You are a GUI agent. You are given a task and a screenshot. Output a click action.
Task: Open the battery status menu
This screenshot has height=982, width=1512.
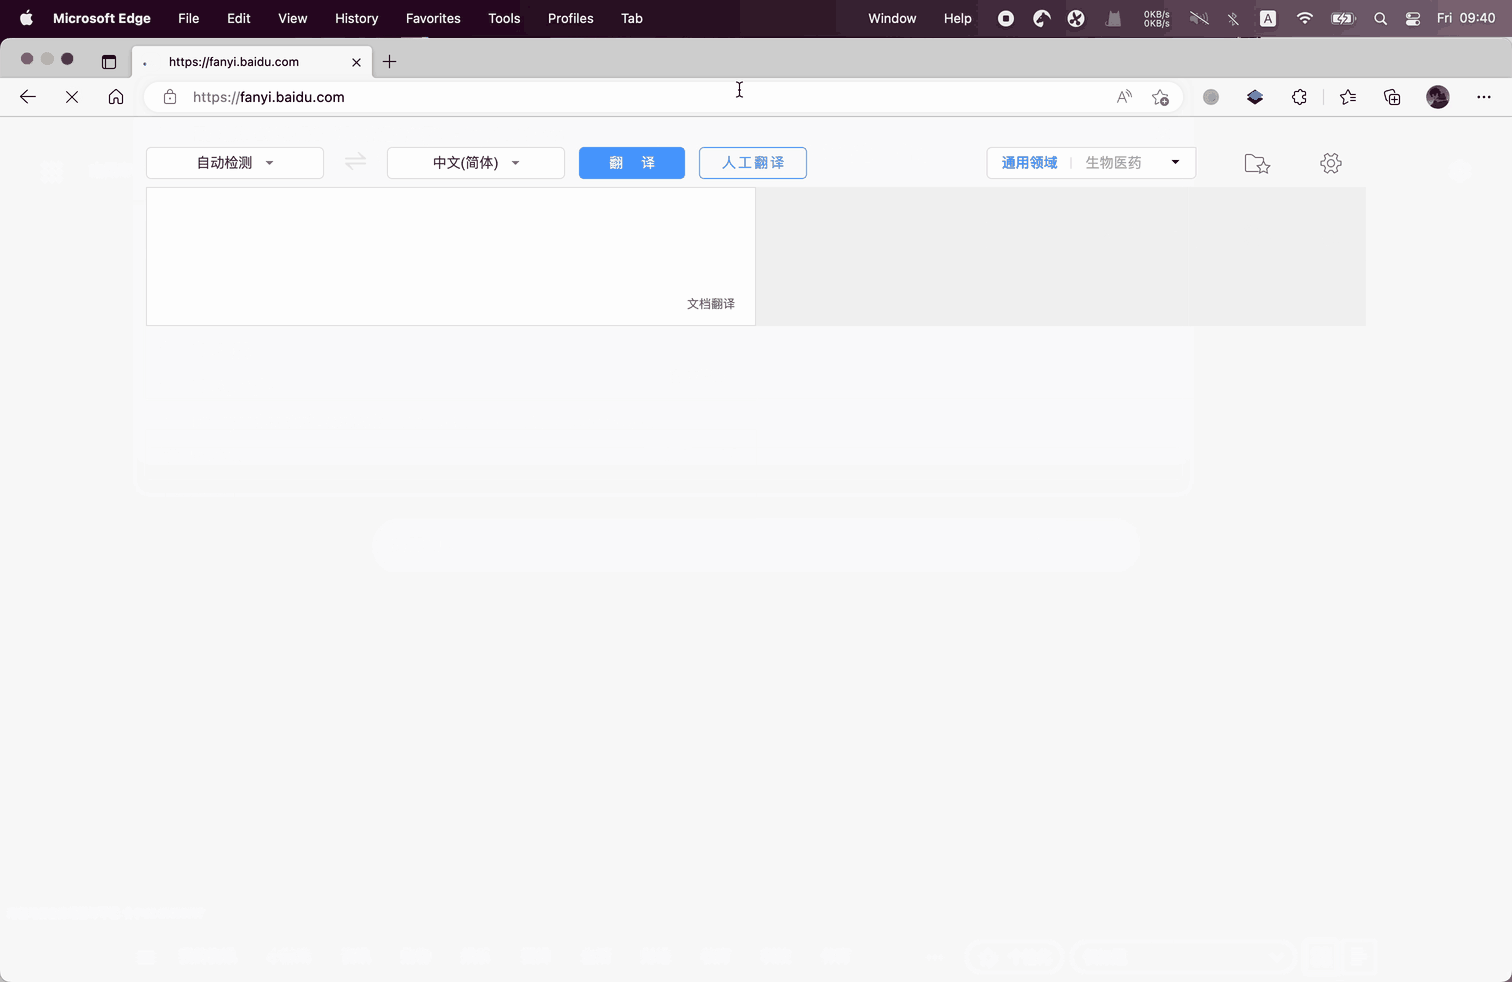(1343, 18)
